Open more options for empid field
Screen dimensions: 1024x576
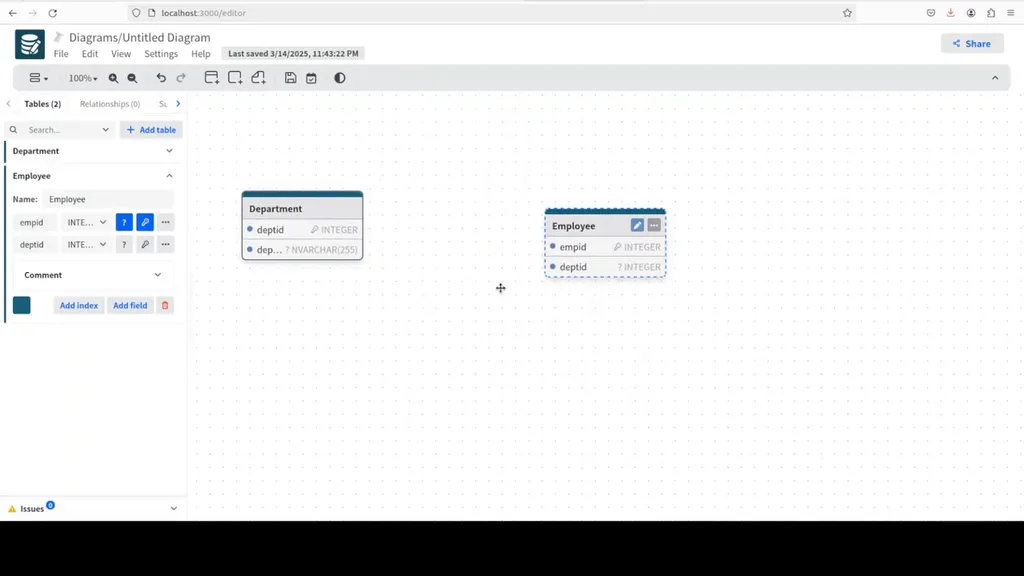coord(166,222)
